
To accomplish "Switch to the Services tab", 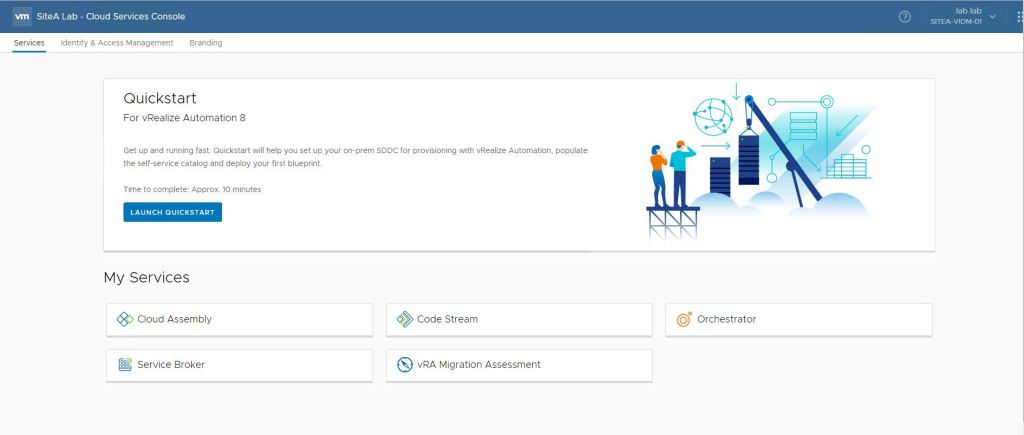I will 29,43.
